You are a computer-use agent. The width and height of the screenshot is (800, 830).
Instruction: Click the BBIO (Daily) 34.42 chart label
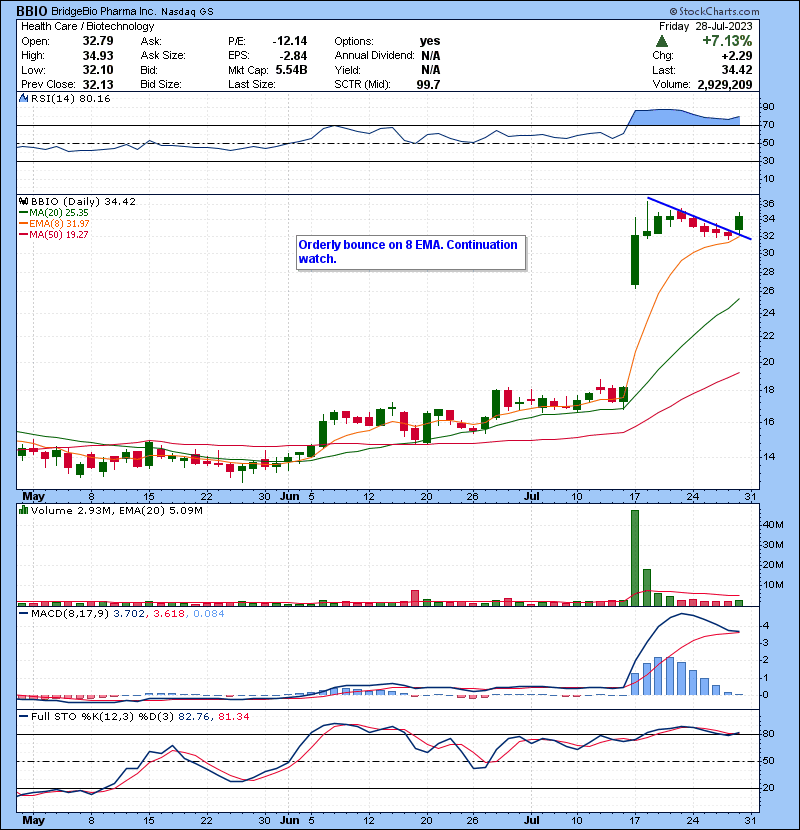click(83, 202)
